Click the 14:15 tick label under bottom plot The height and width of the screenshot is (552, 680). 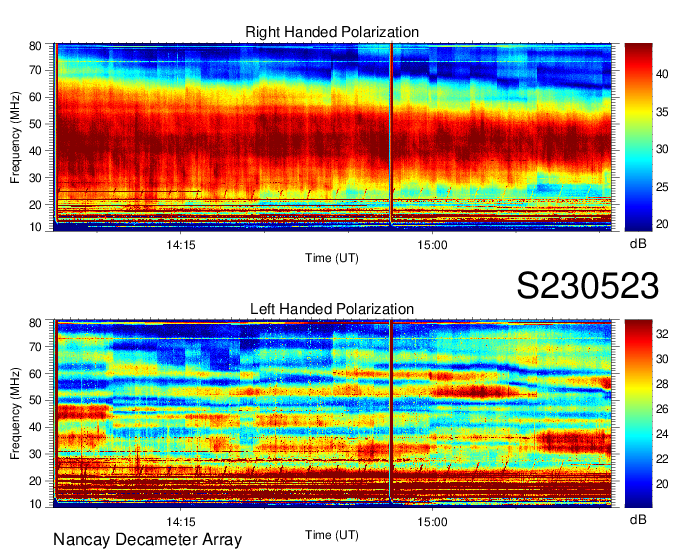(181, 522)
